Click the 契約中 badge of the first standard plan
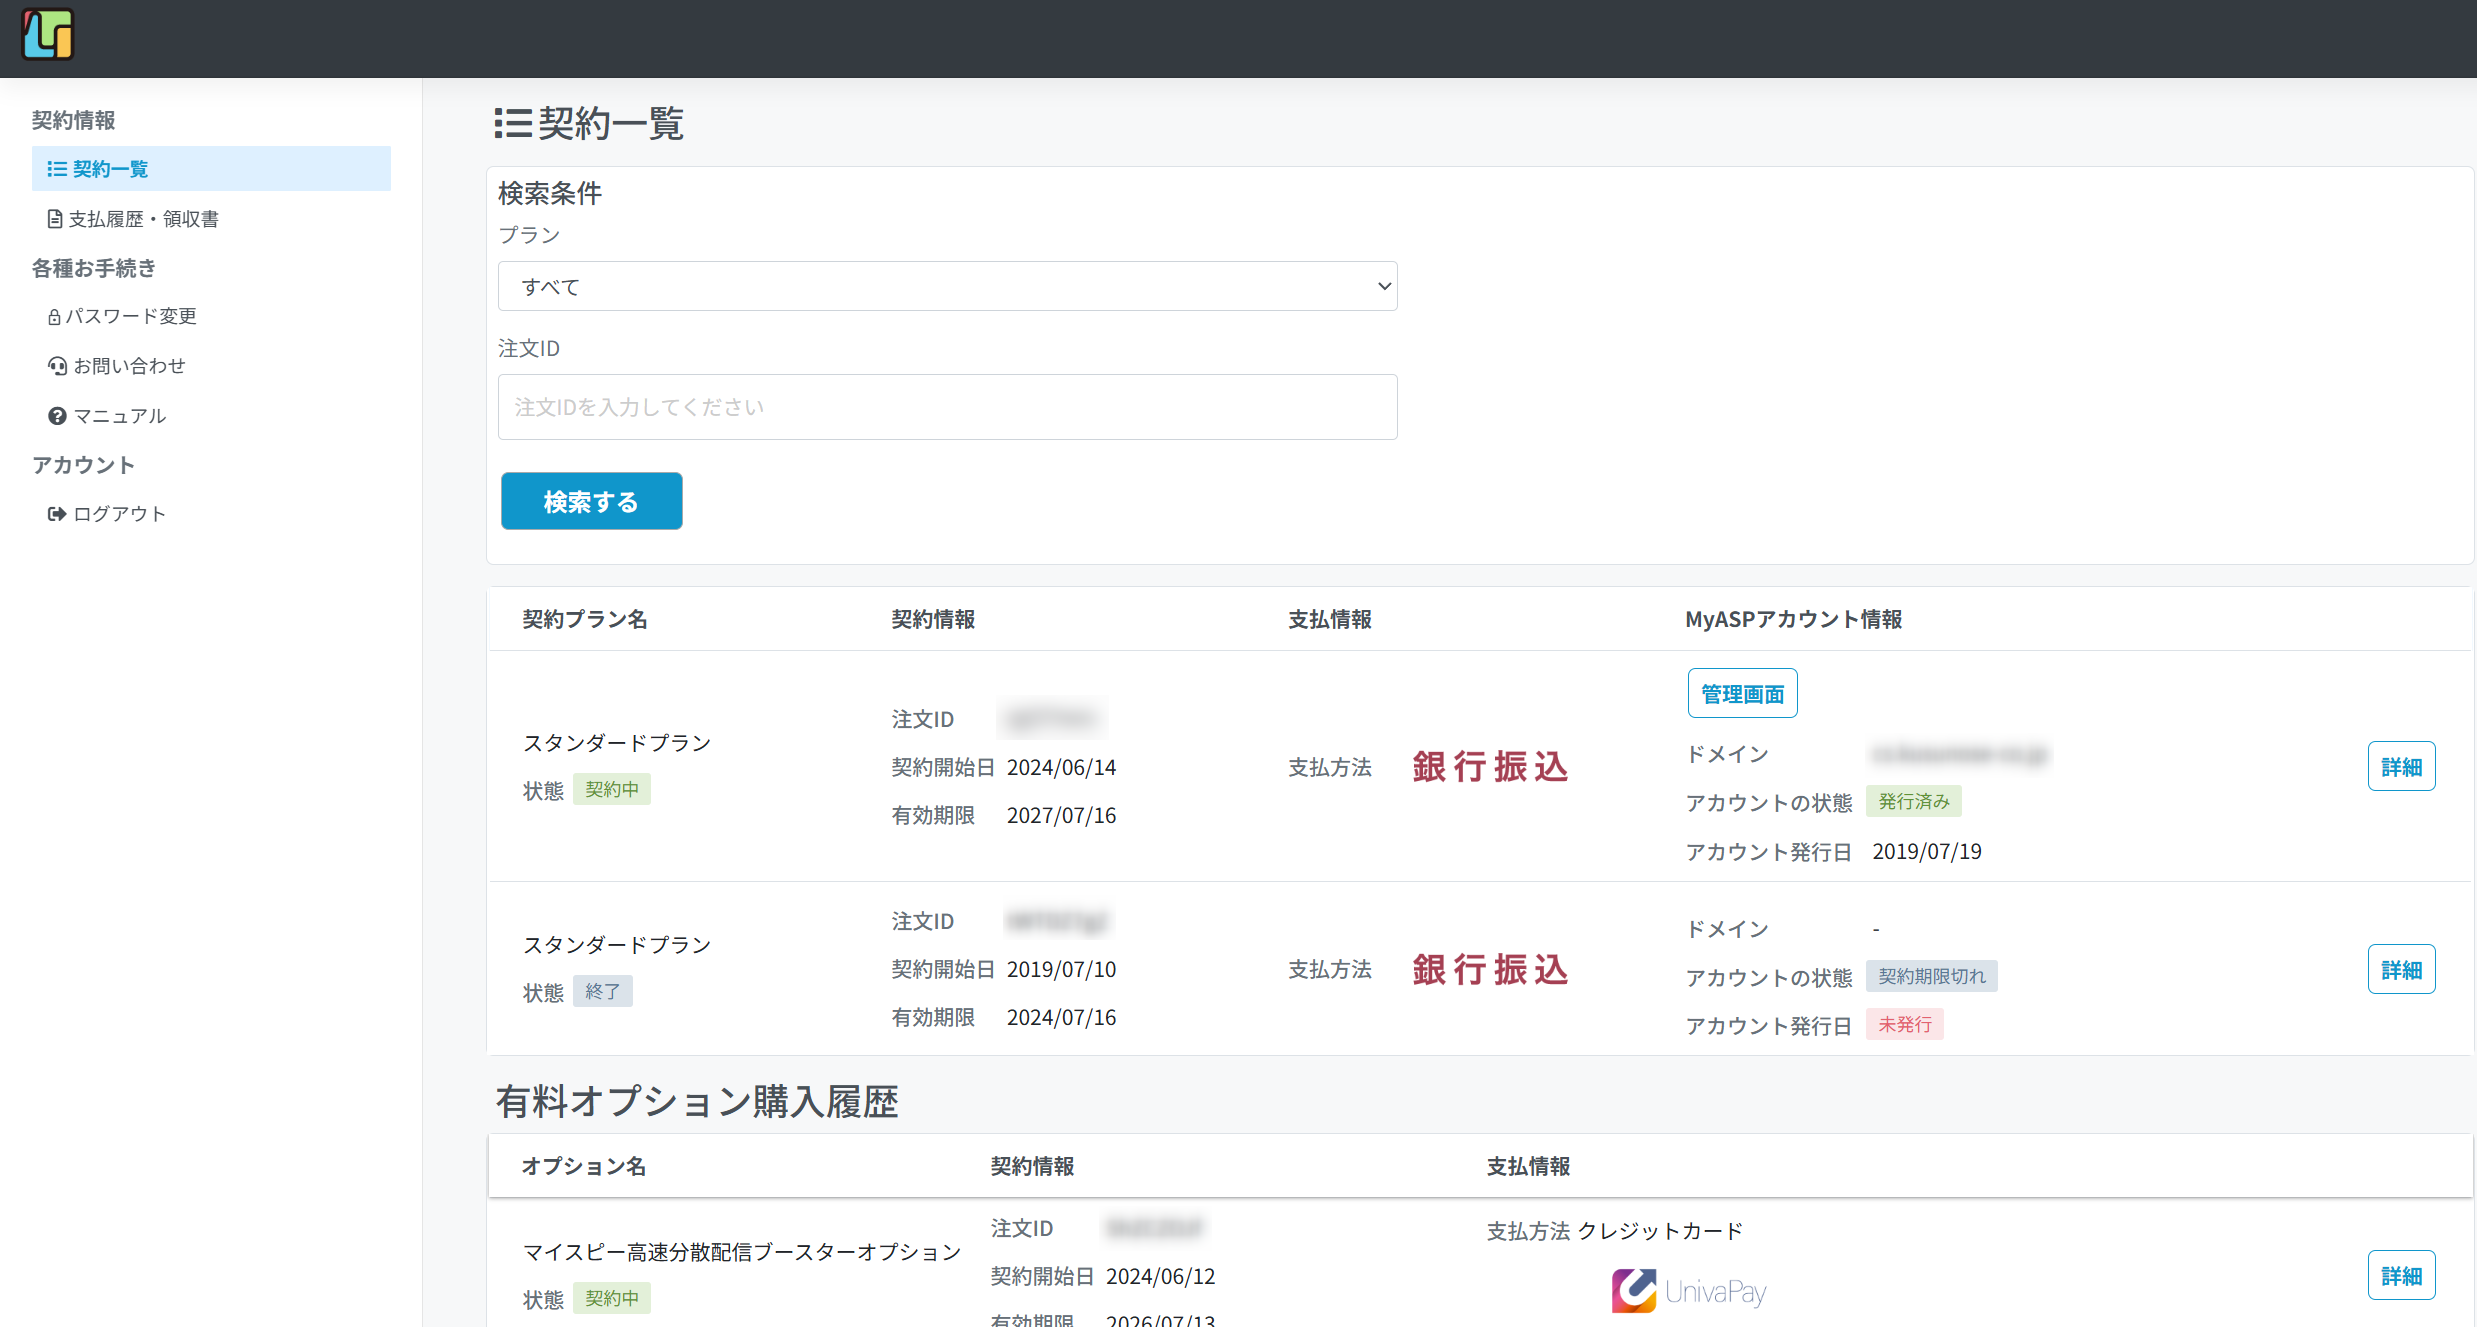 [612, 789]
